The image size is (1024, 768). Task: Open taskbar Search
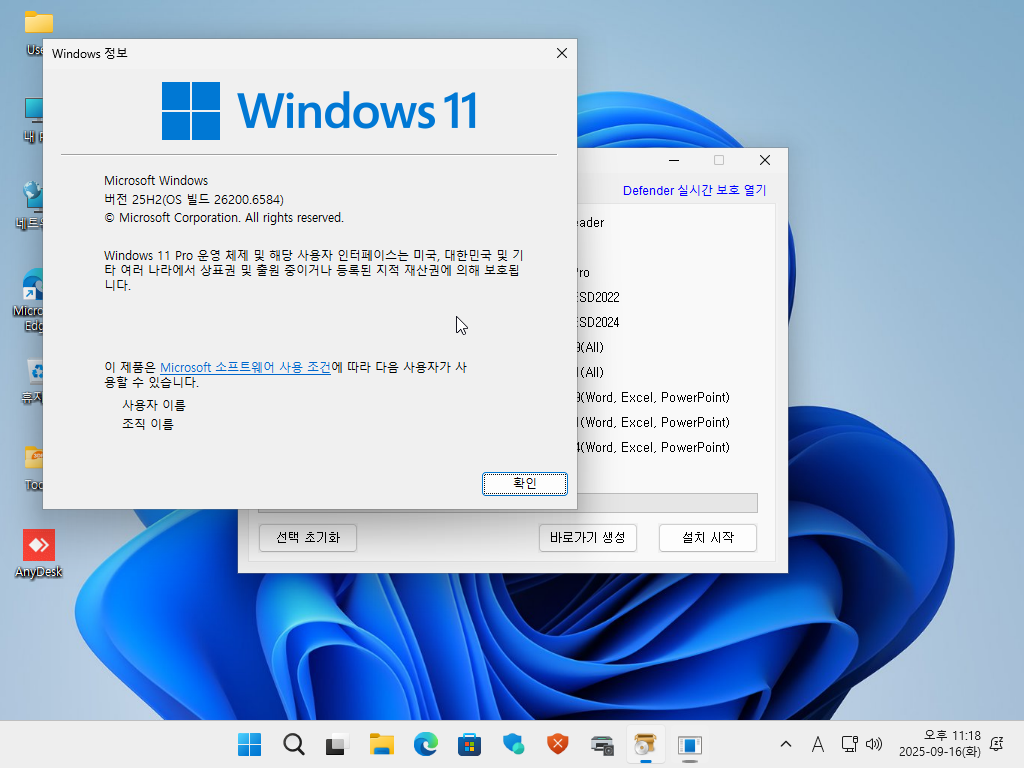[x=294, y=744]
